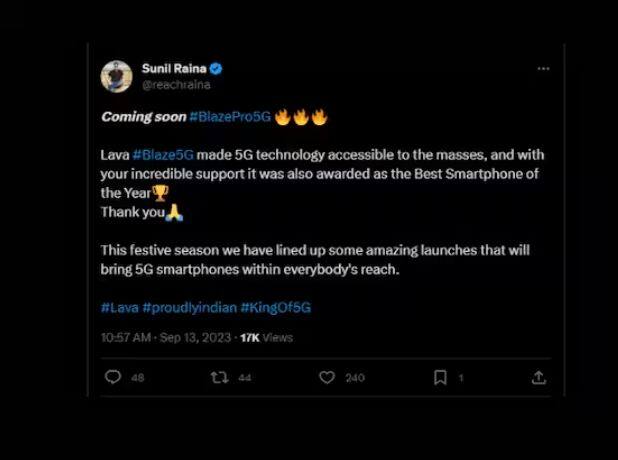Click the reply speech bubble icon
This screenshot has height=460, width=618.
pos(113,377)
